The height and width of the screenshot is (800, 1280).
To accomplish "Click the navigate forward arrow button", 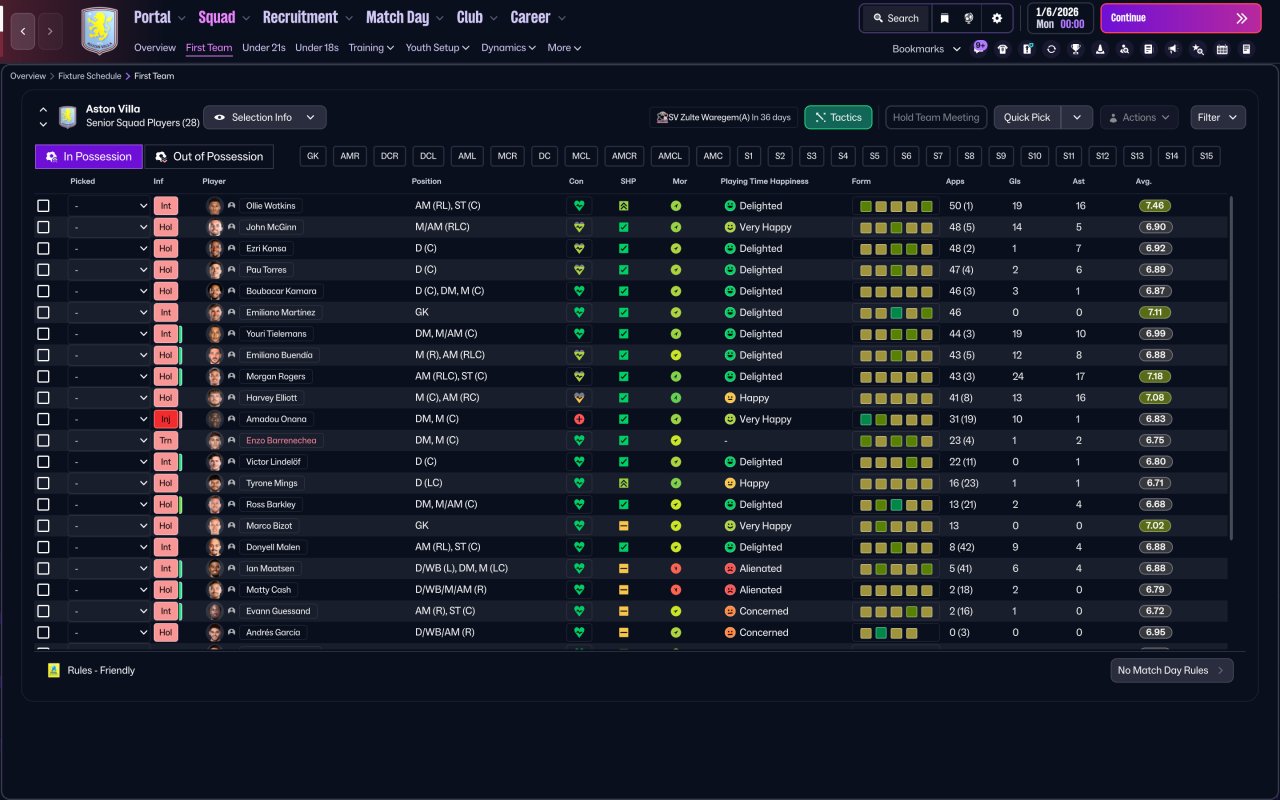I will 50,31.
